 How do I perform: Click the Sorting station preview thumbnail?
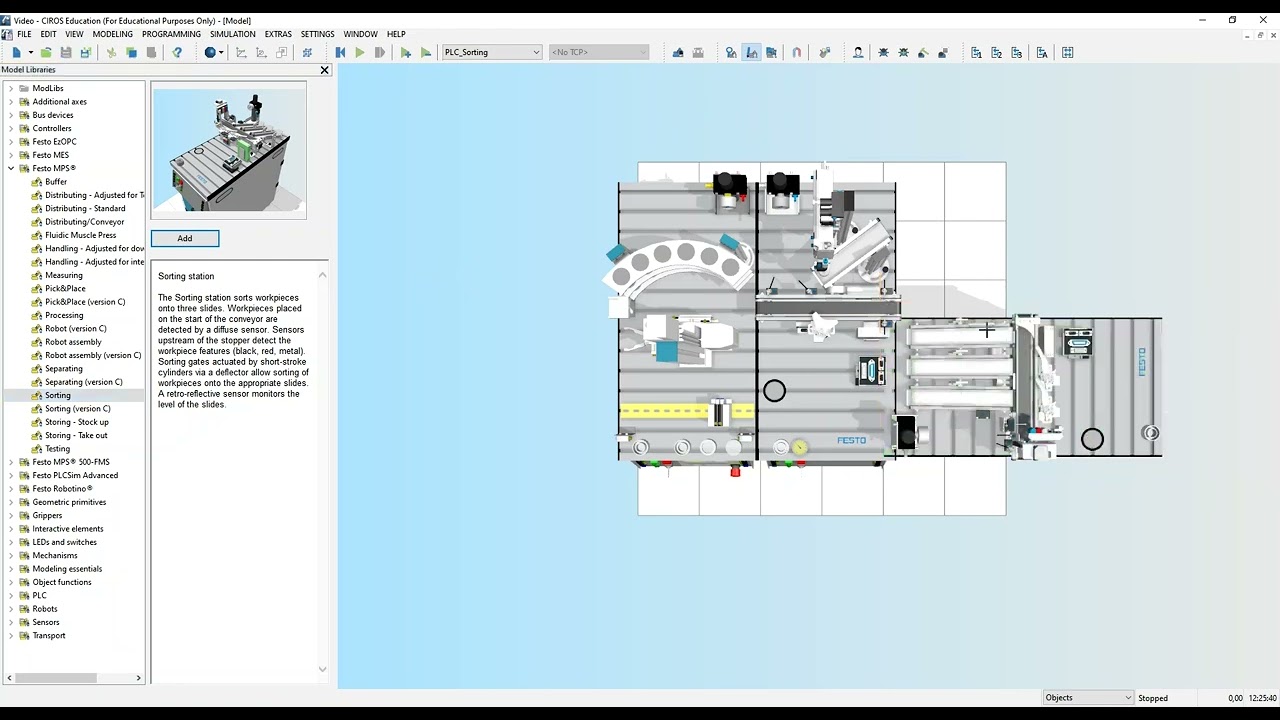click(229, 150)
